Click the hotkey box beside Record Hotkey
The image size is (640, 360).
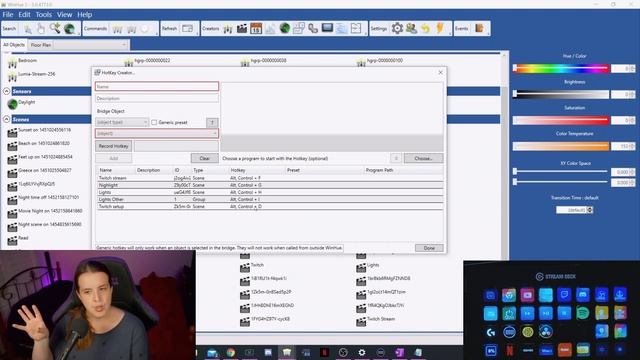click(176, 146)
